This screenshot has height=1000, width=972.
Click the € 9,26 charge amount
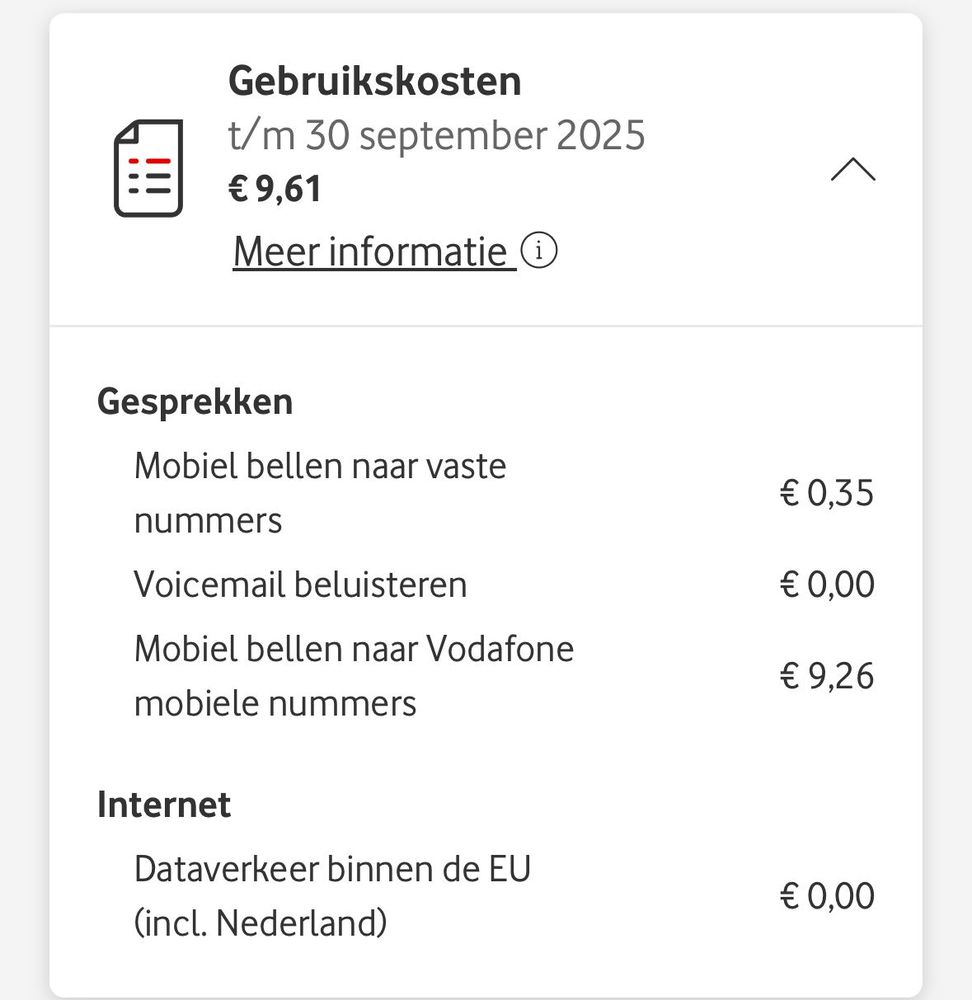coord(826,677)
